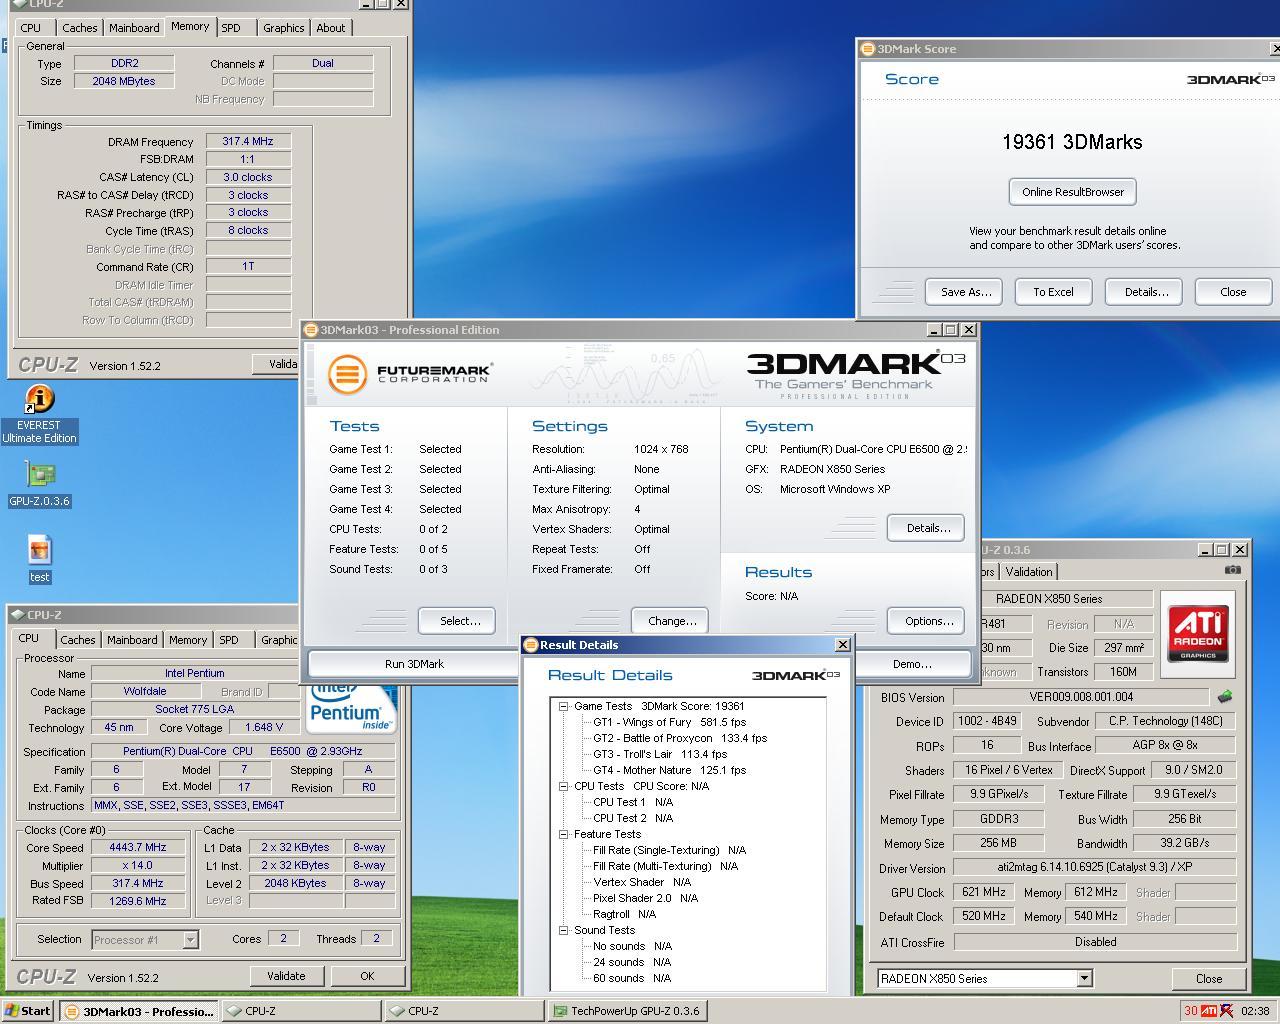
Task: Select GT3 - Troll's Lair result row
Action: (660, 754)
